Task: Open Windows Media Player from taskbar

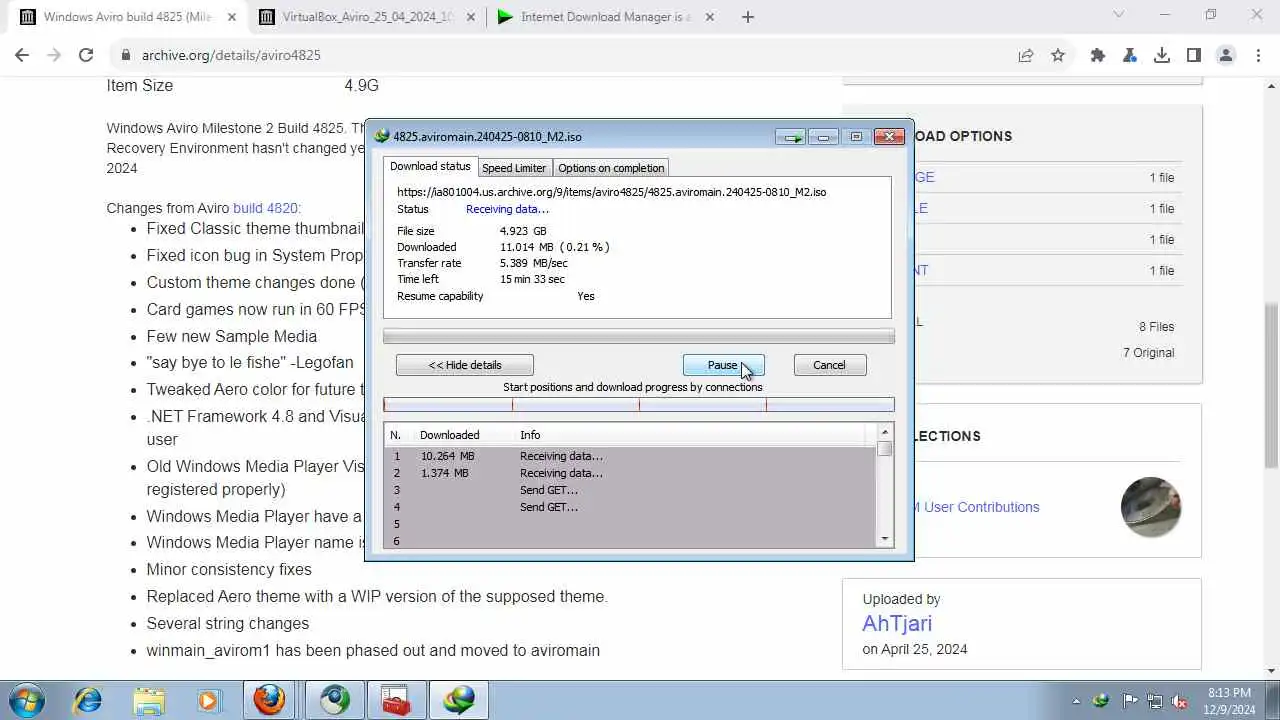Action: pyautogui.click(x=208, y=700)
